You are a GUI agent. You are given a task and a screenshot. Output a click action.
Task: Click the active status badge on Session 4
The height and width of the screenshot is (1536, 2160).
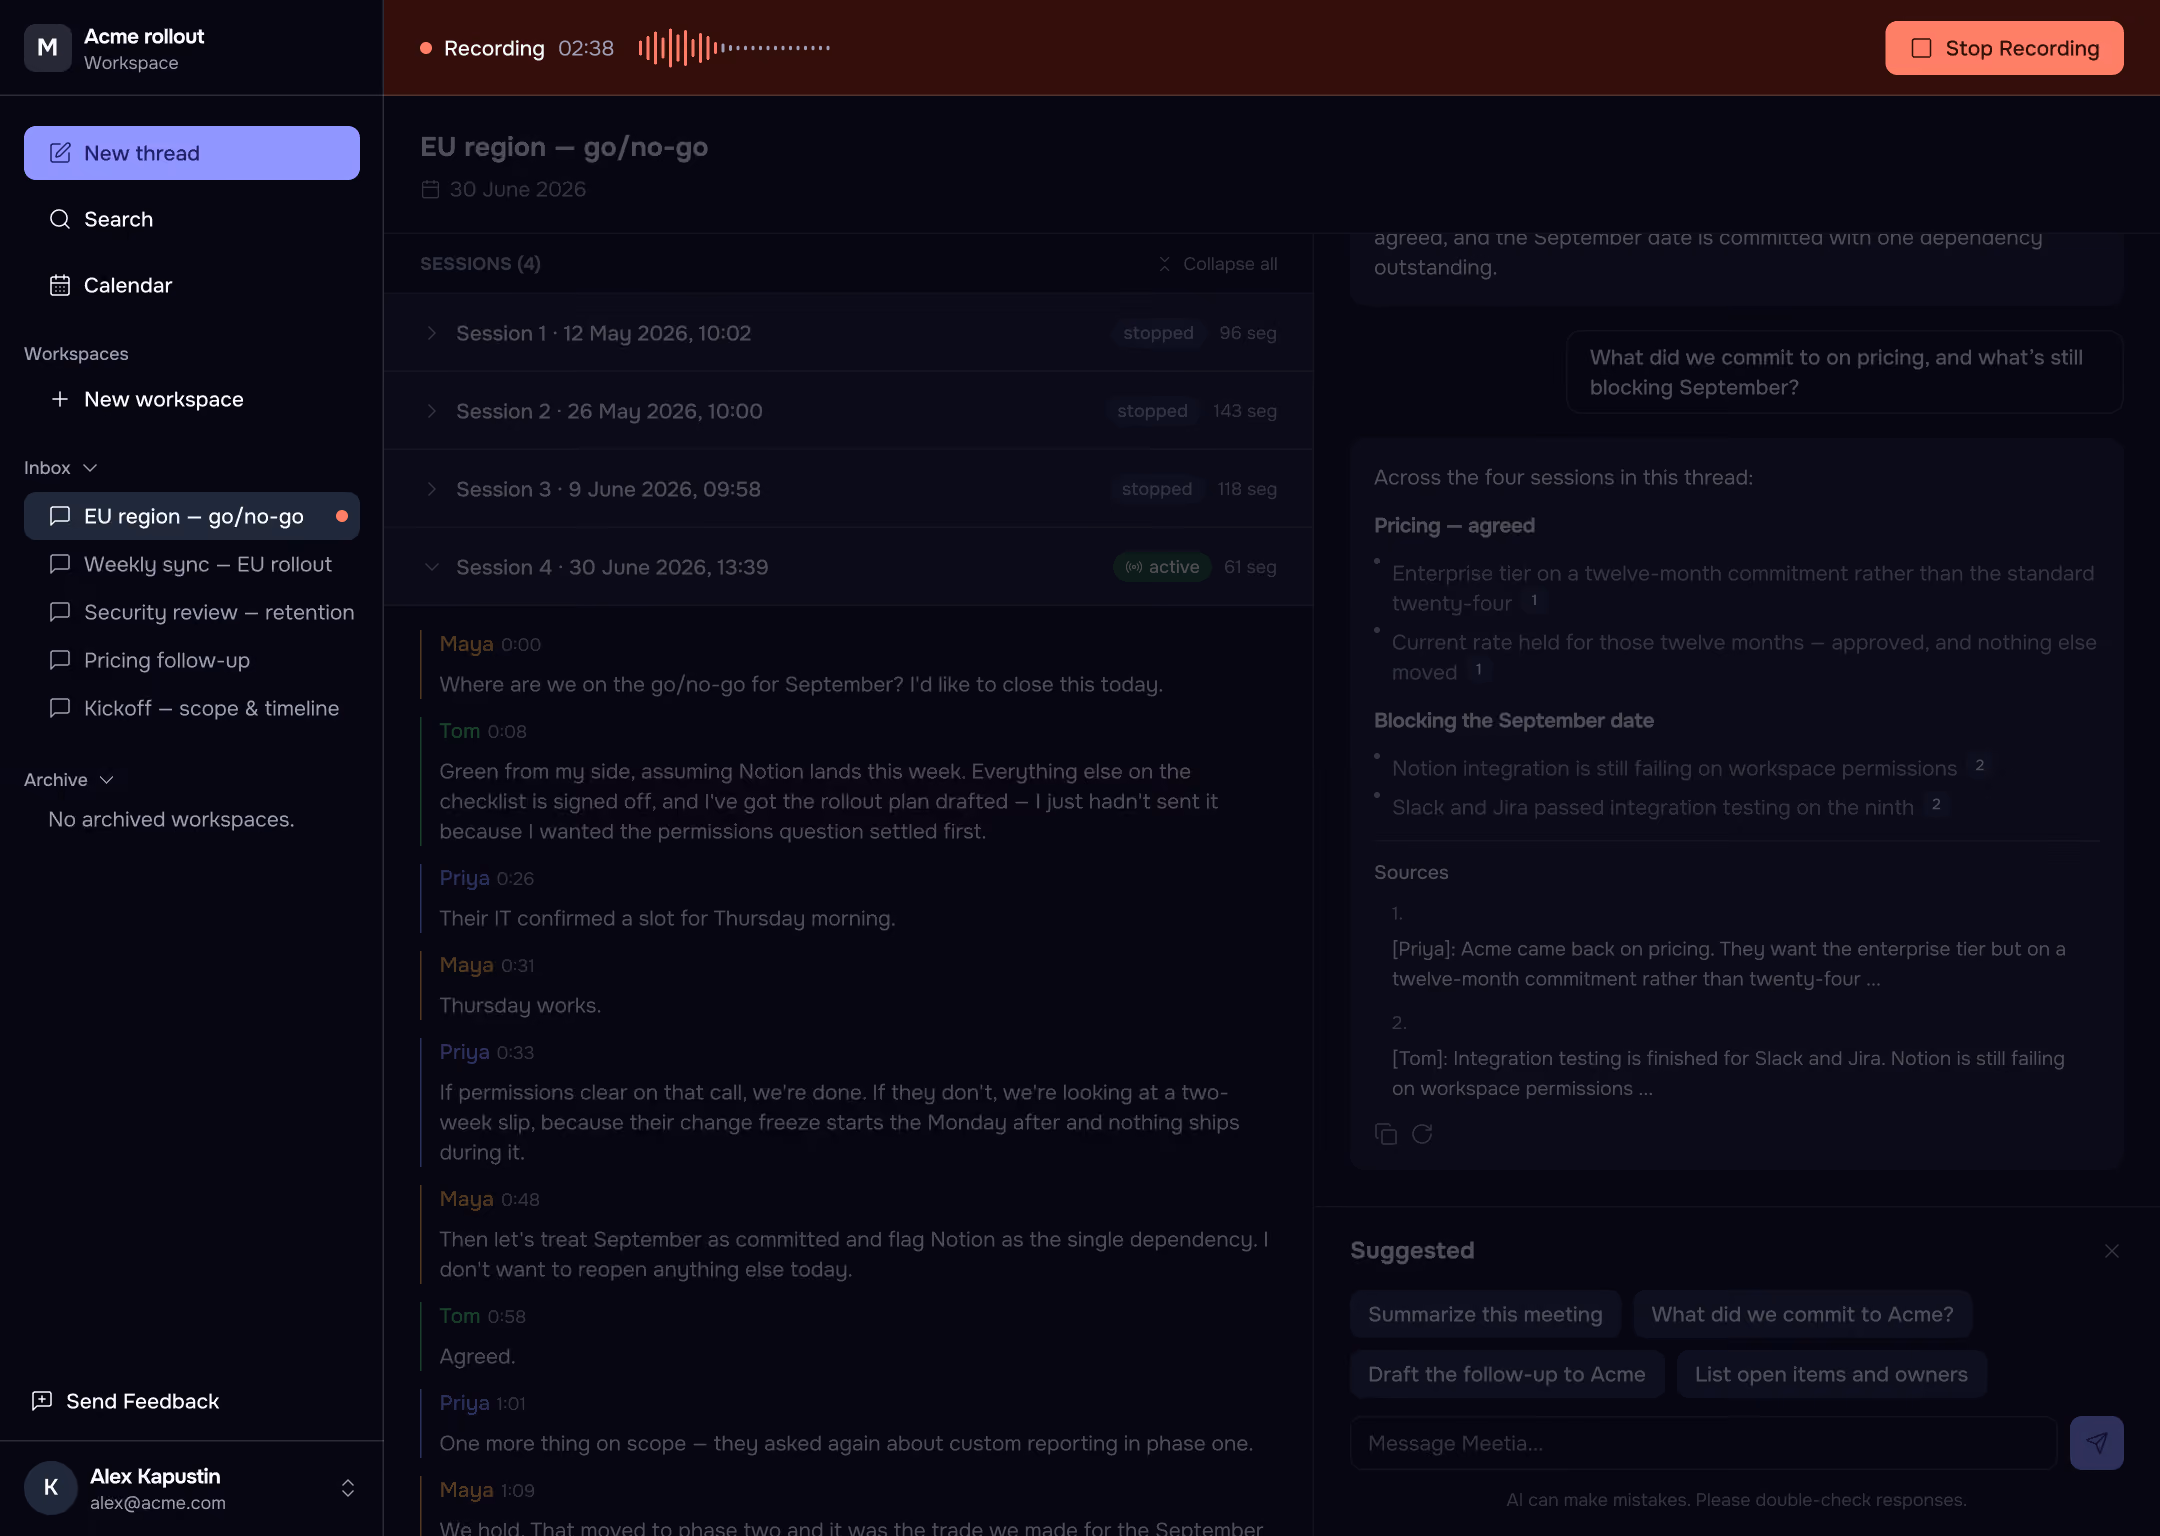[1162, 567]
